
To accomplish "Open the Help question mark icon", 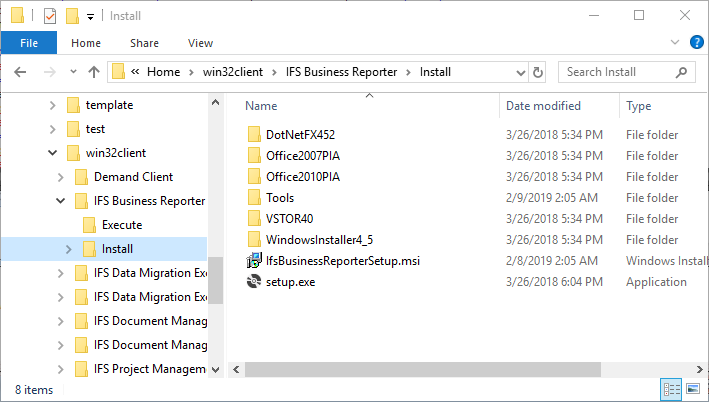I will point(697,43).
